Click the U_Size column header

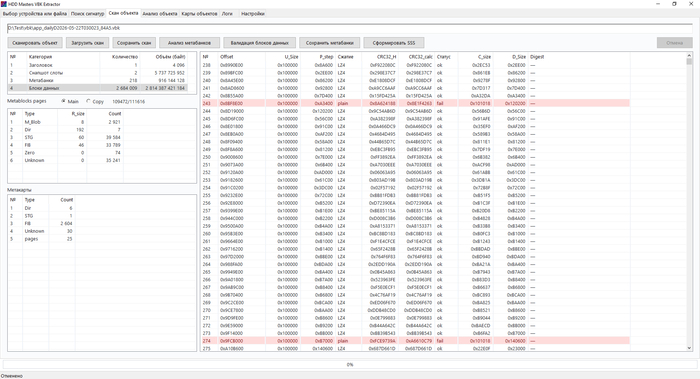[282, 57]
